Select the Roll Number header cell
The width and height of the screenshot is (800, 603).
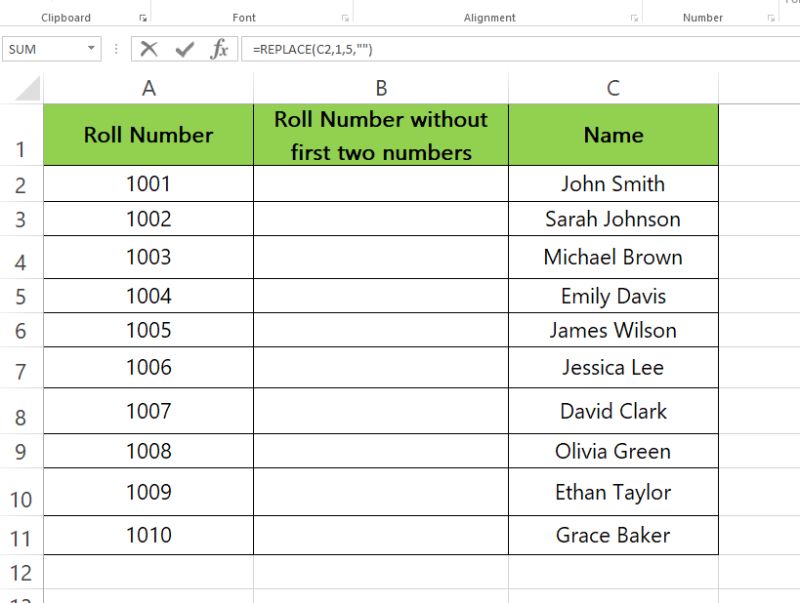[148, 135]
